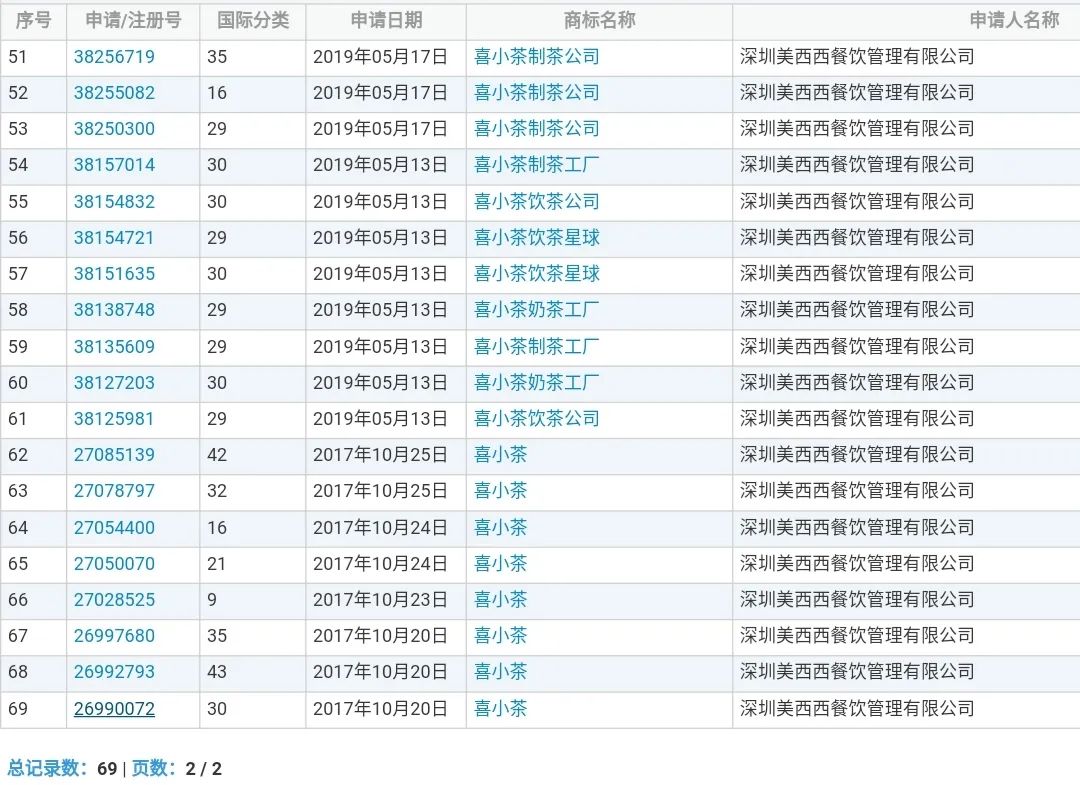This screenshot has height=785, width=1080.
Task: Select the date 2019年05月17日 in row 51
Action: pos(380,57)
